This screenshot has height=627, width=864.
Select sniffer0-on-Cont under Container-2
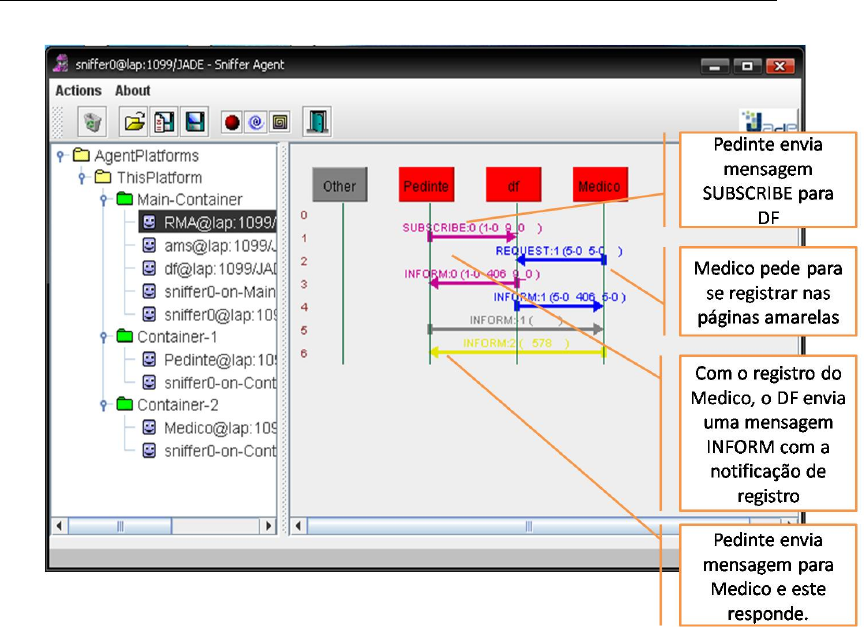209,451
